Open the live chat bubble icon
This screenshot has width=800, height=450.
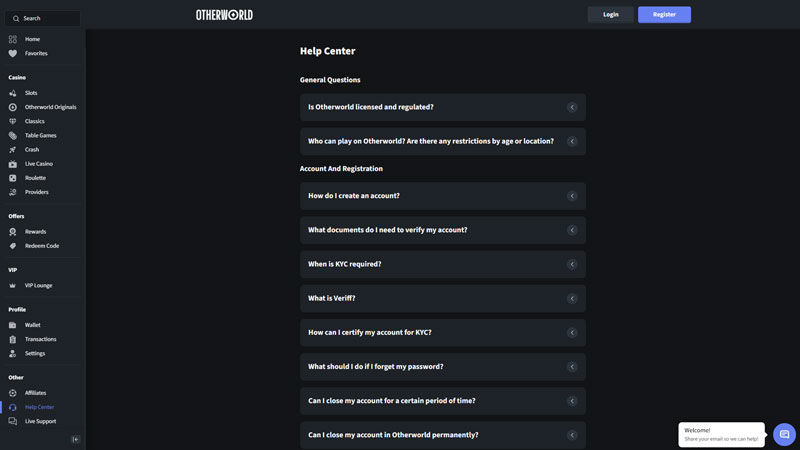click(x=784, y=434)
